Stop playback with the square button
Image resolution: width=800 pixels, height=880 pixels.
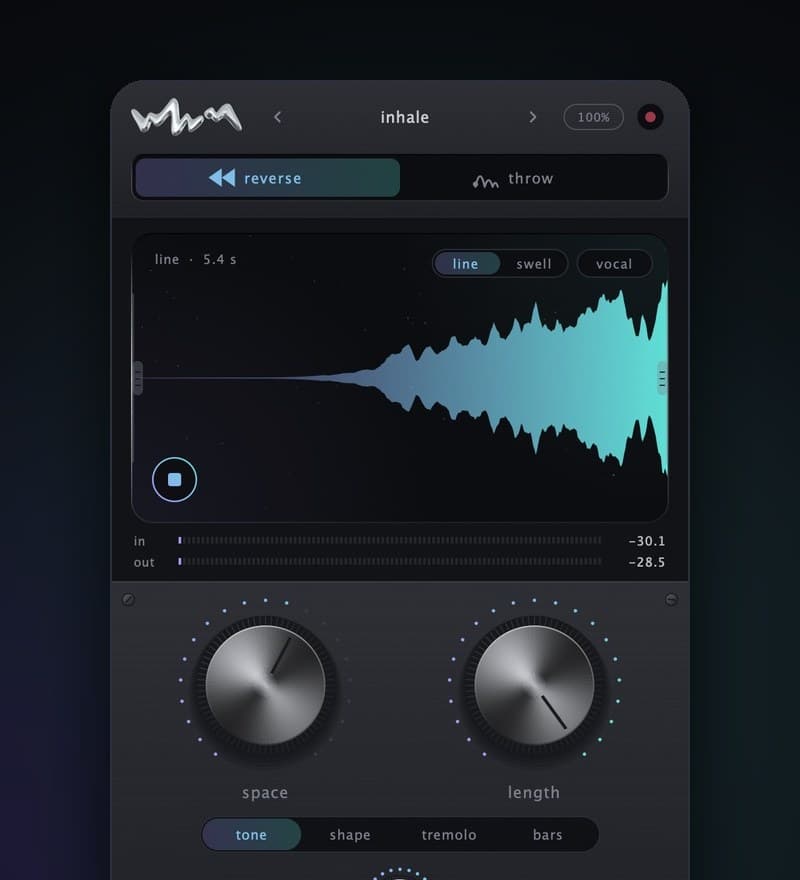[x=174, y=479]
